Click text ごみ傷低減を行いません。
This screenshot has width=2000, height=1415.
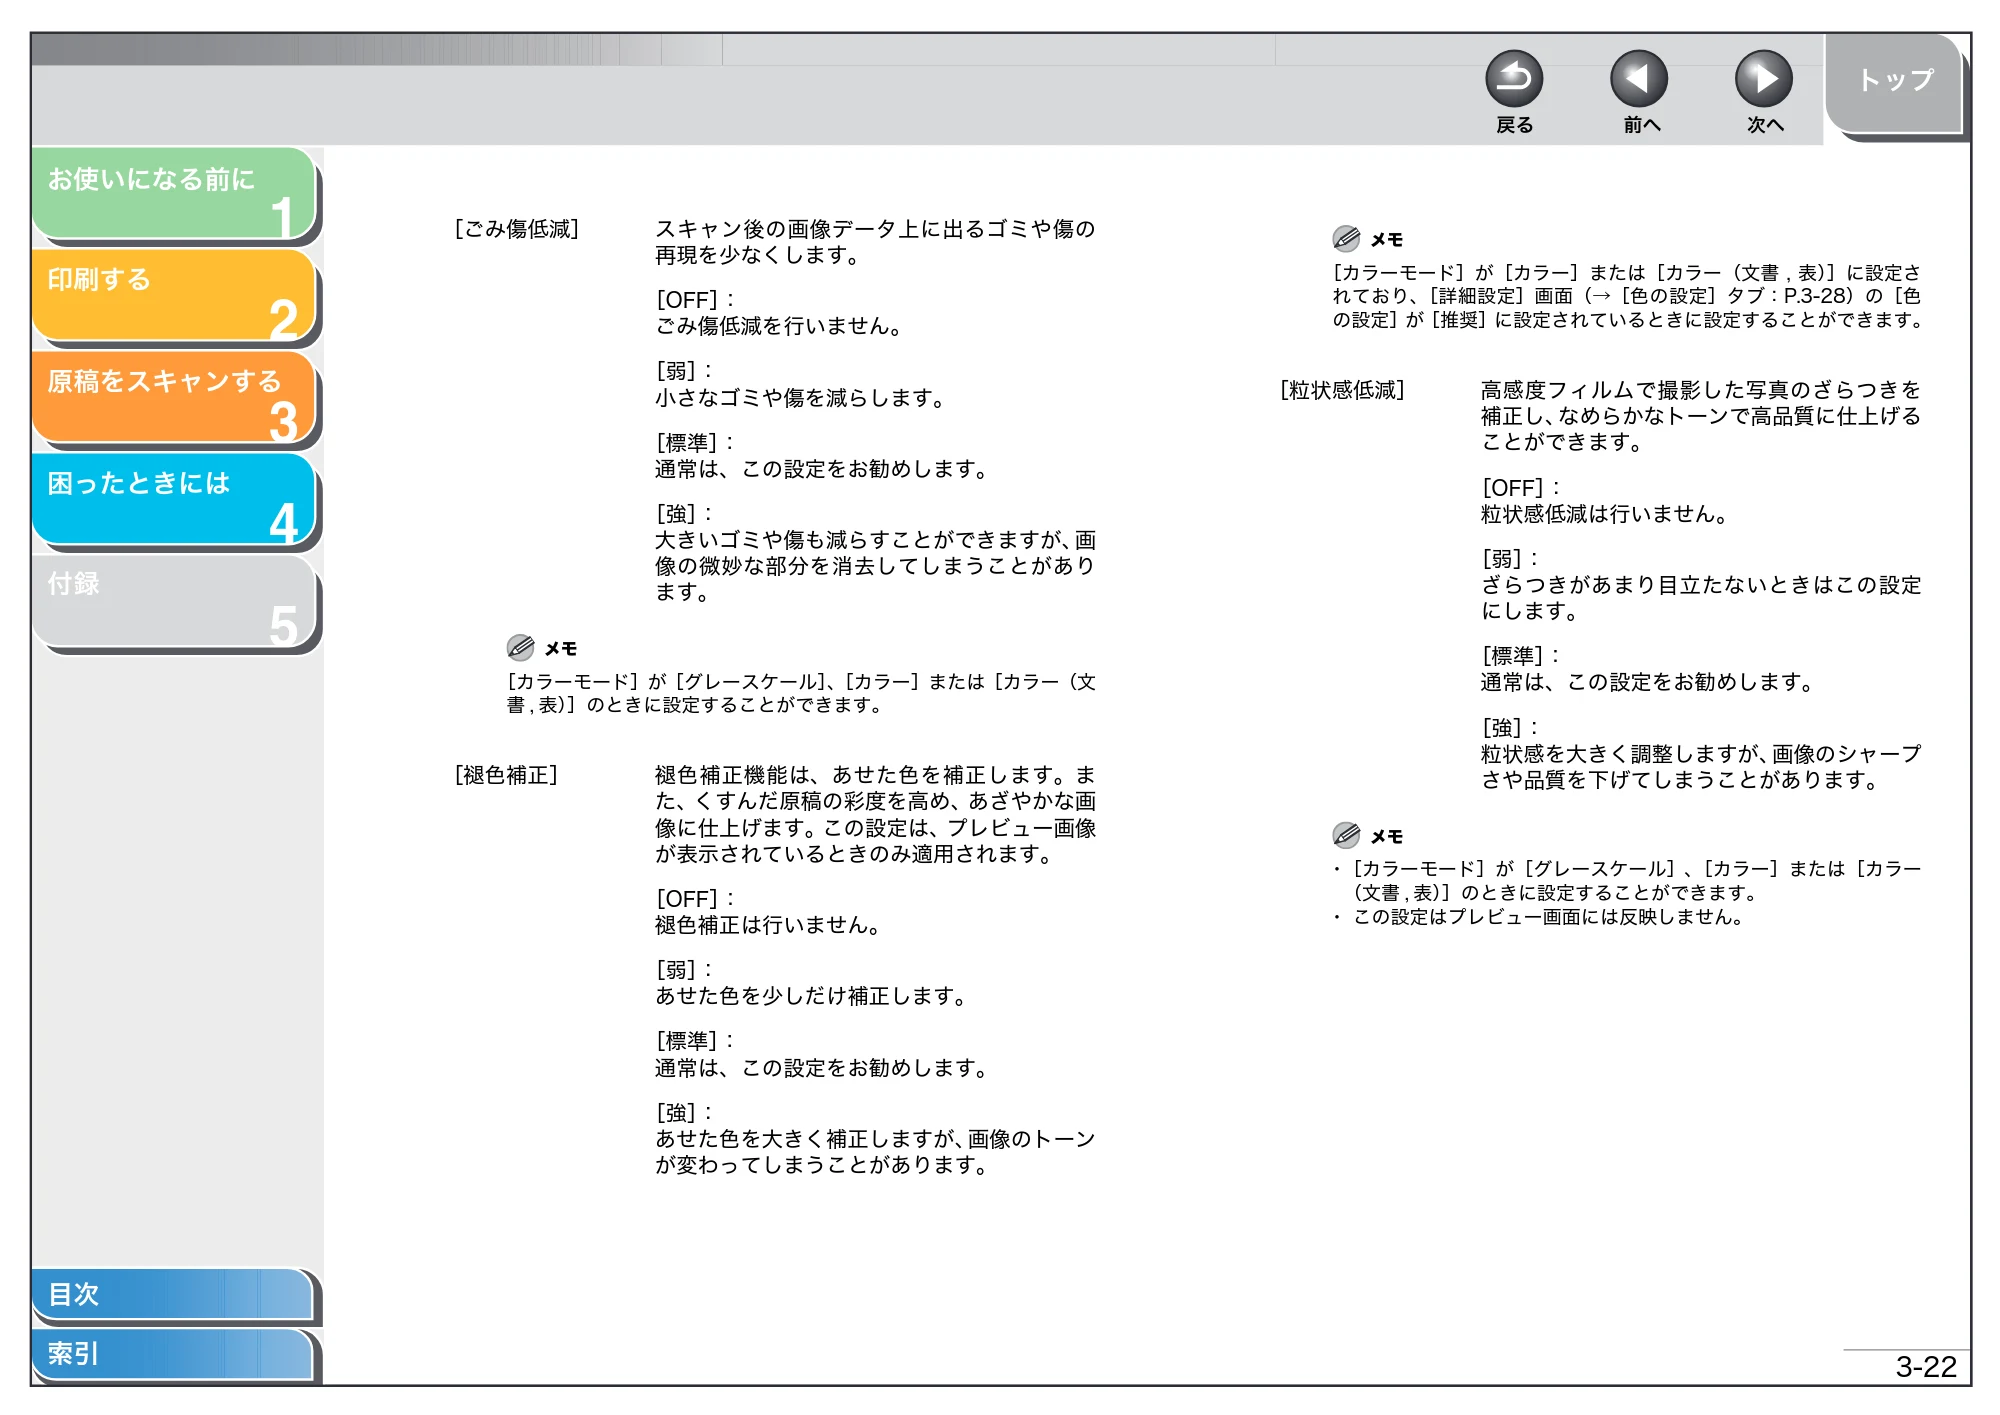(x=779, y=326)
